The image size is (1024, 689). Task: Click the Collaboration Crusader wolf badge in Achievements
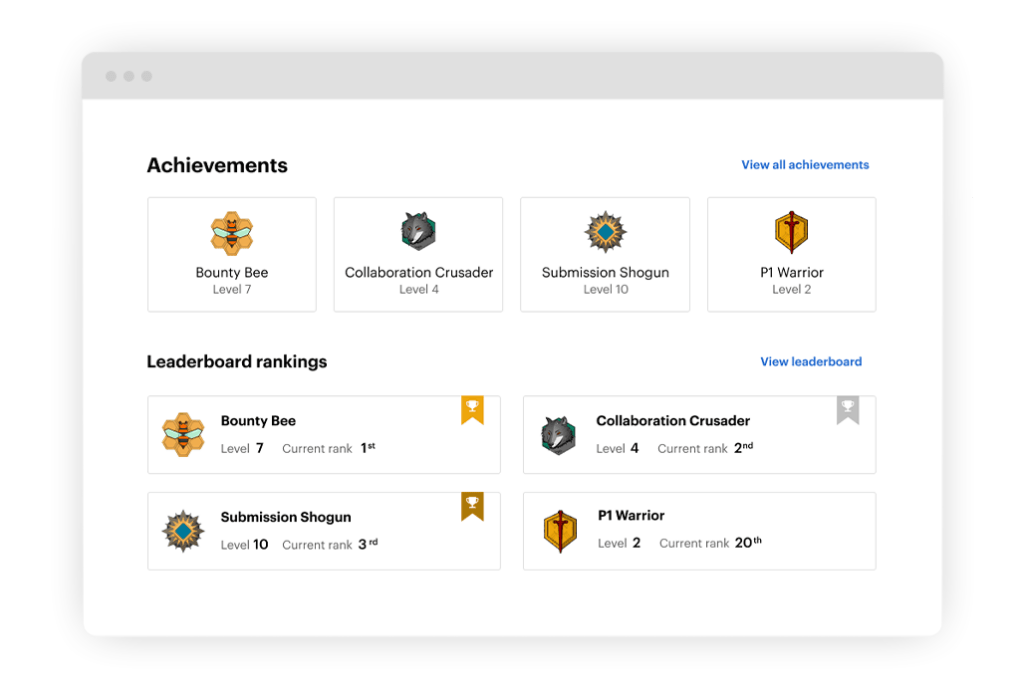click(418, 231)
